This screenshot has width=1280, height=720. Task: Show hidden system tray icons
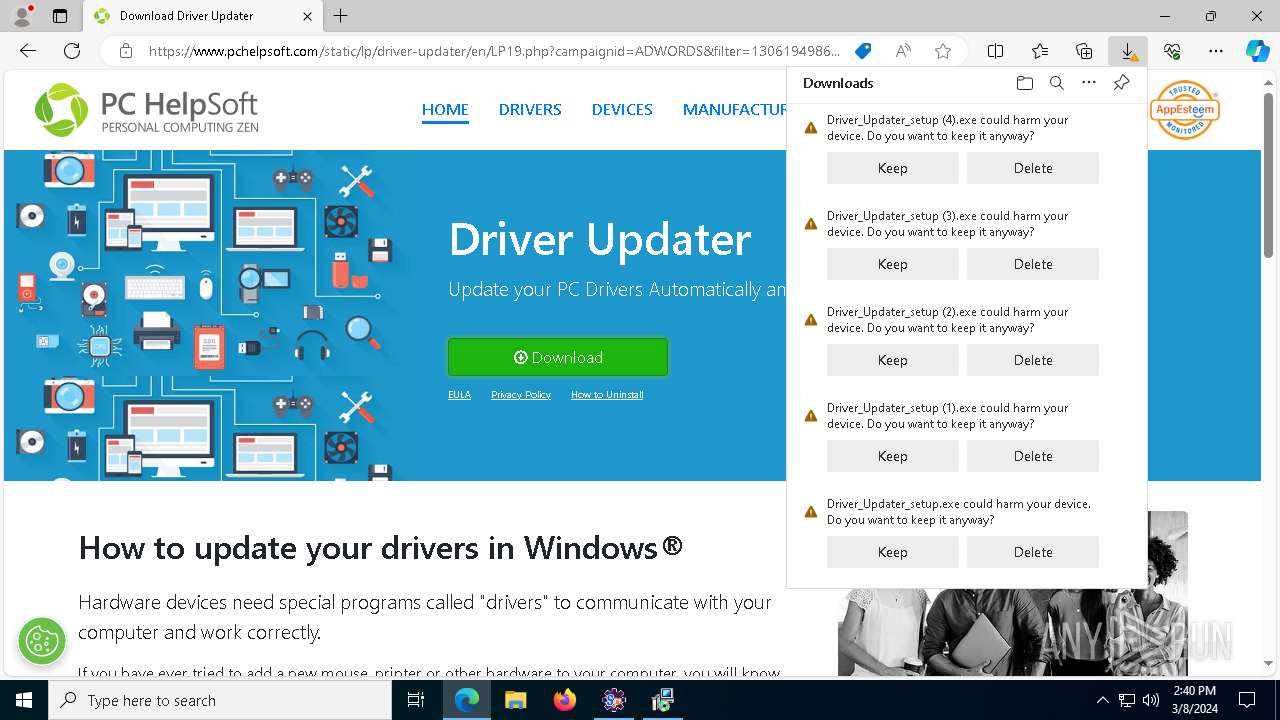(x=1102, y=700)
